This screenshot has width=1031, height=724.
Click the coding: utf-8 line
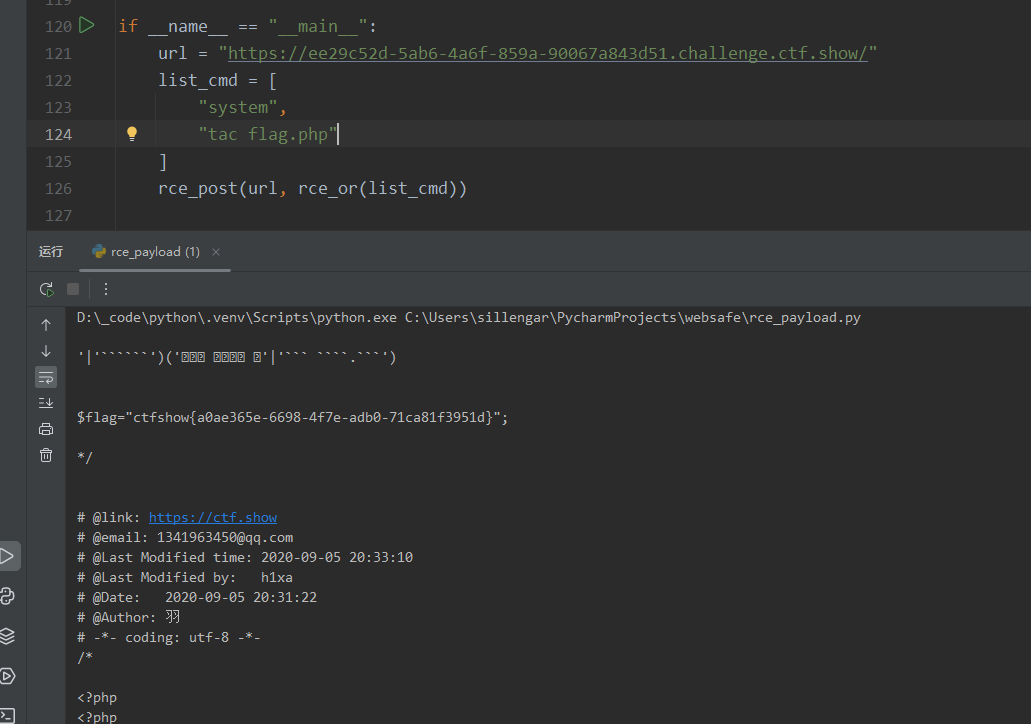coord(168,637)
